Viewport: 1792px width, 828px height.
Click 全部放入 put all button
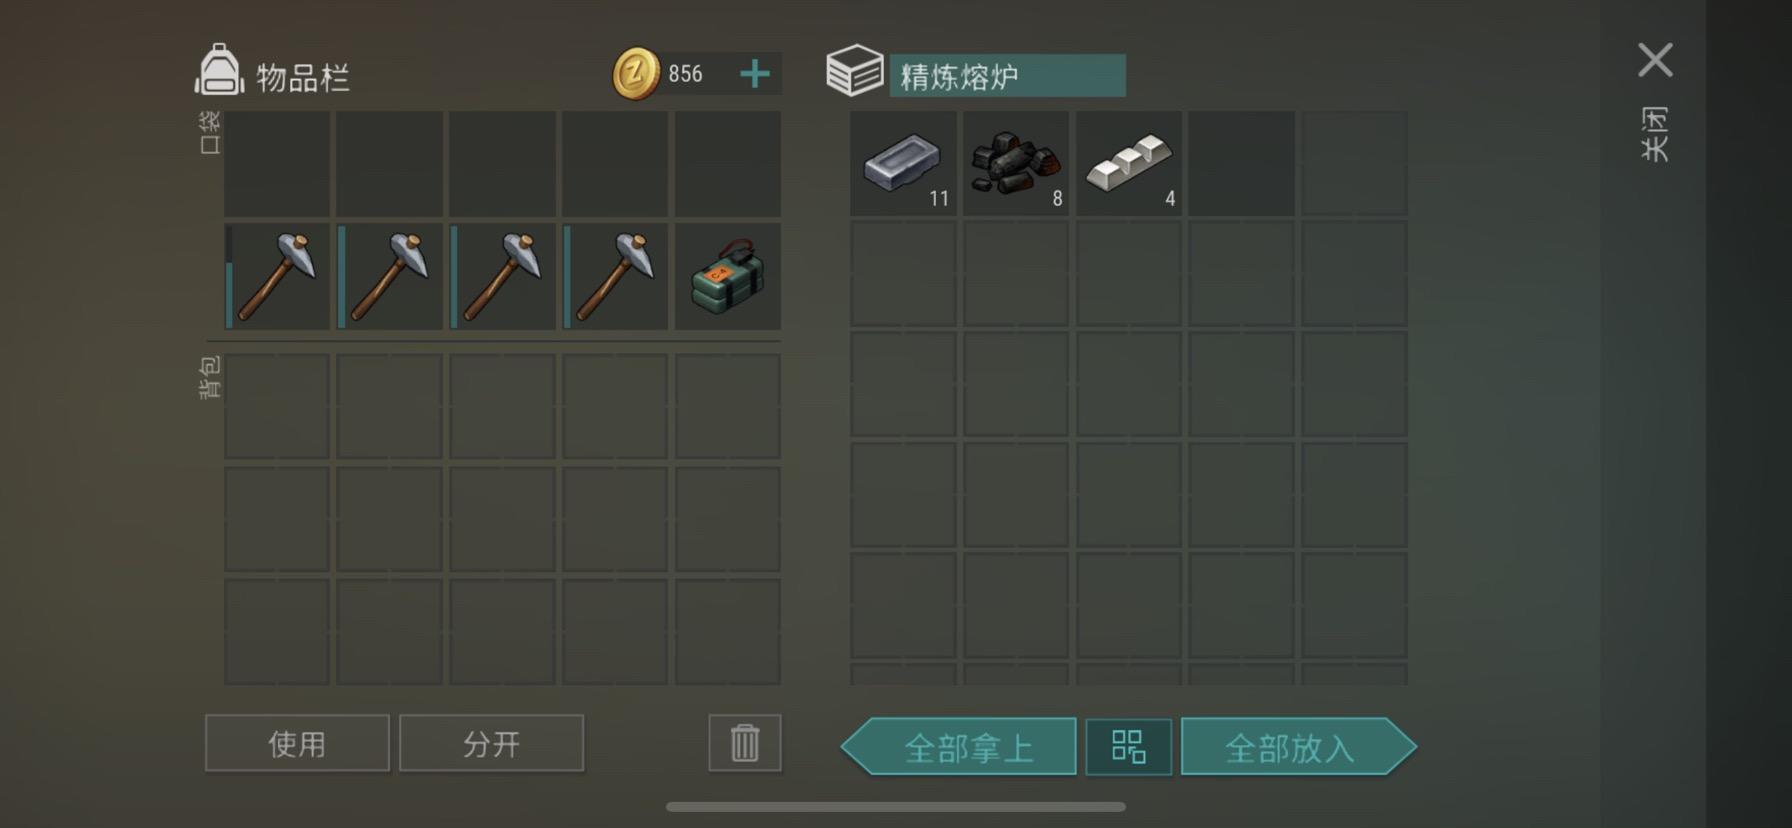[1299, 746]
